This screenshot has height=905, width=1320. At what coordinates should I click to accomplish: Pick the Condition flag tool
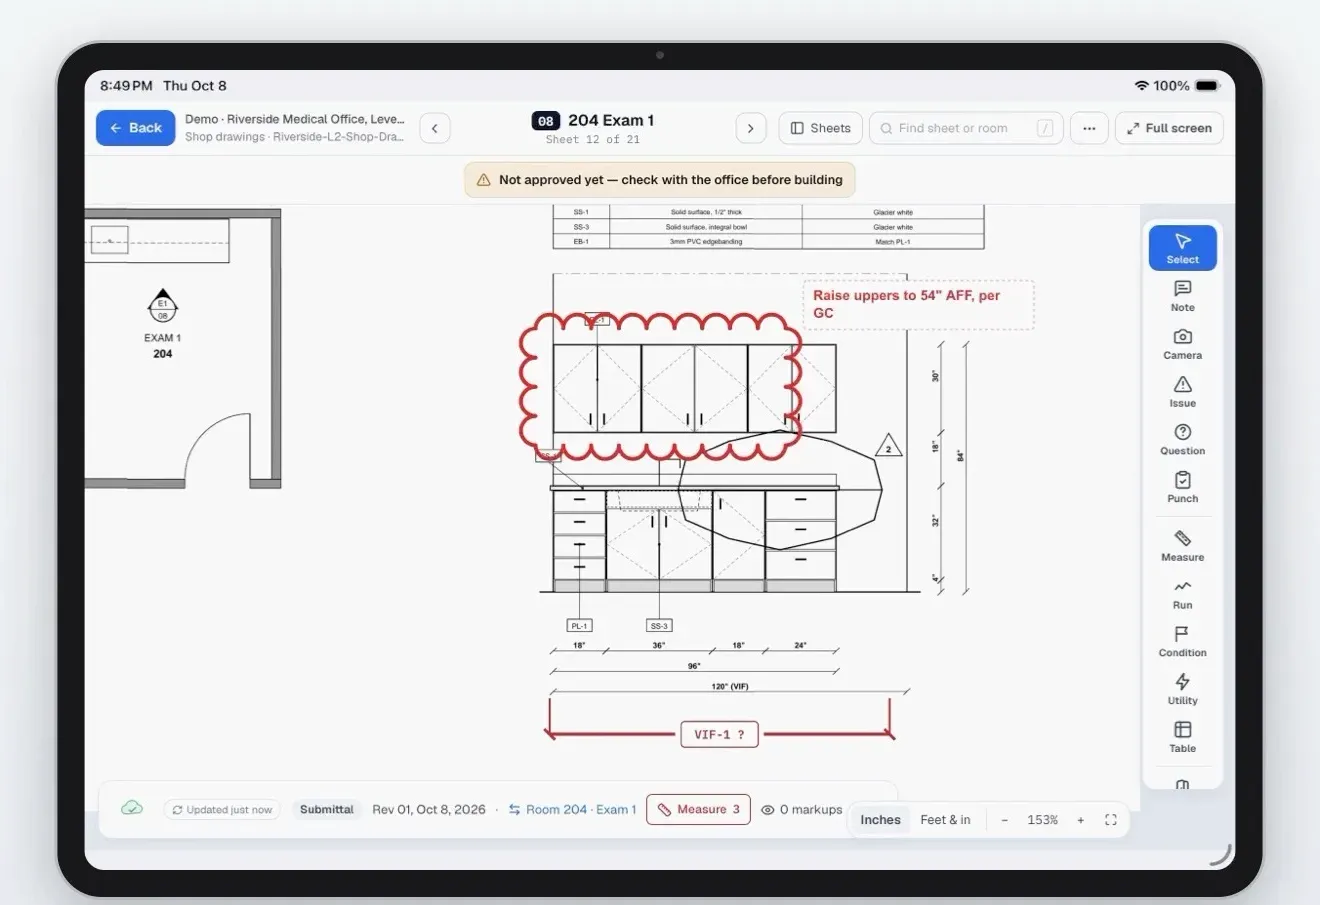[1182, 642]
